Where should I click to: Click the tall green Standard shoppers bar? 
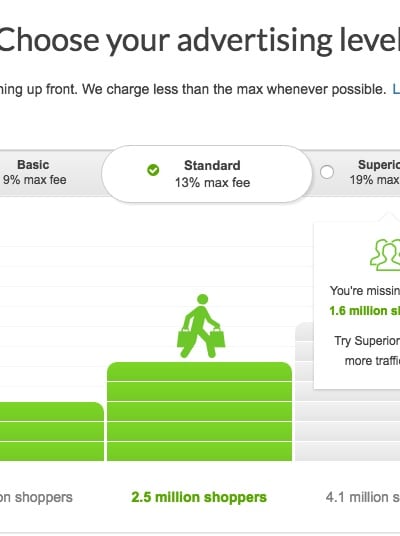[199, 412]
